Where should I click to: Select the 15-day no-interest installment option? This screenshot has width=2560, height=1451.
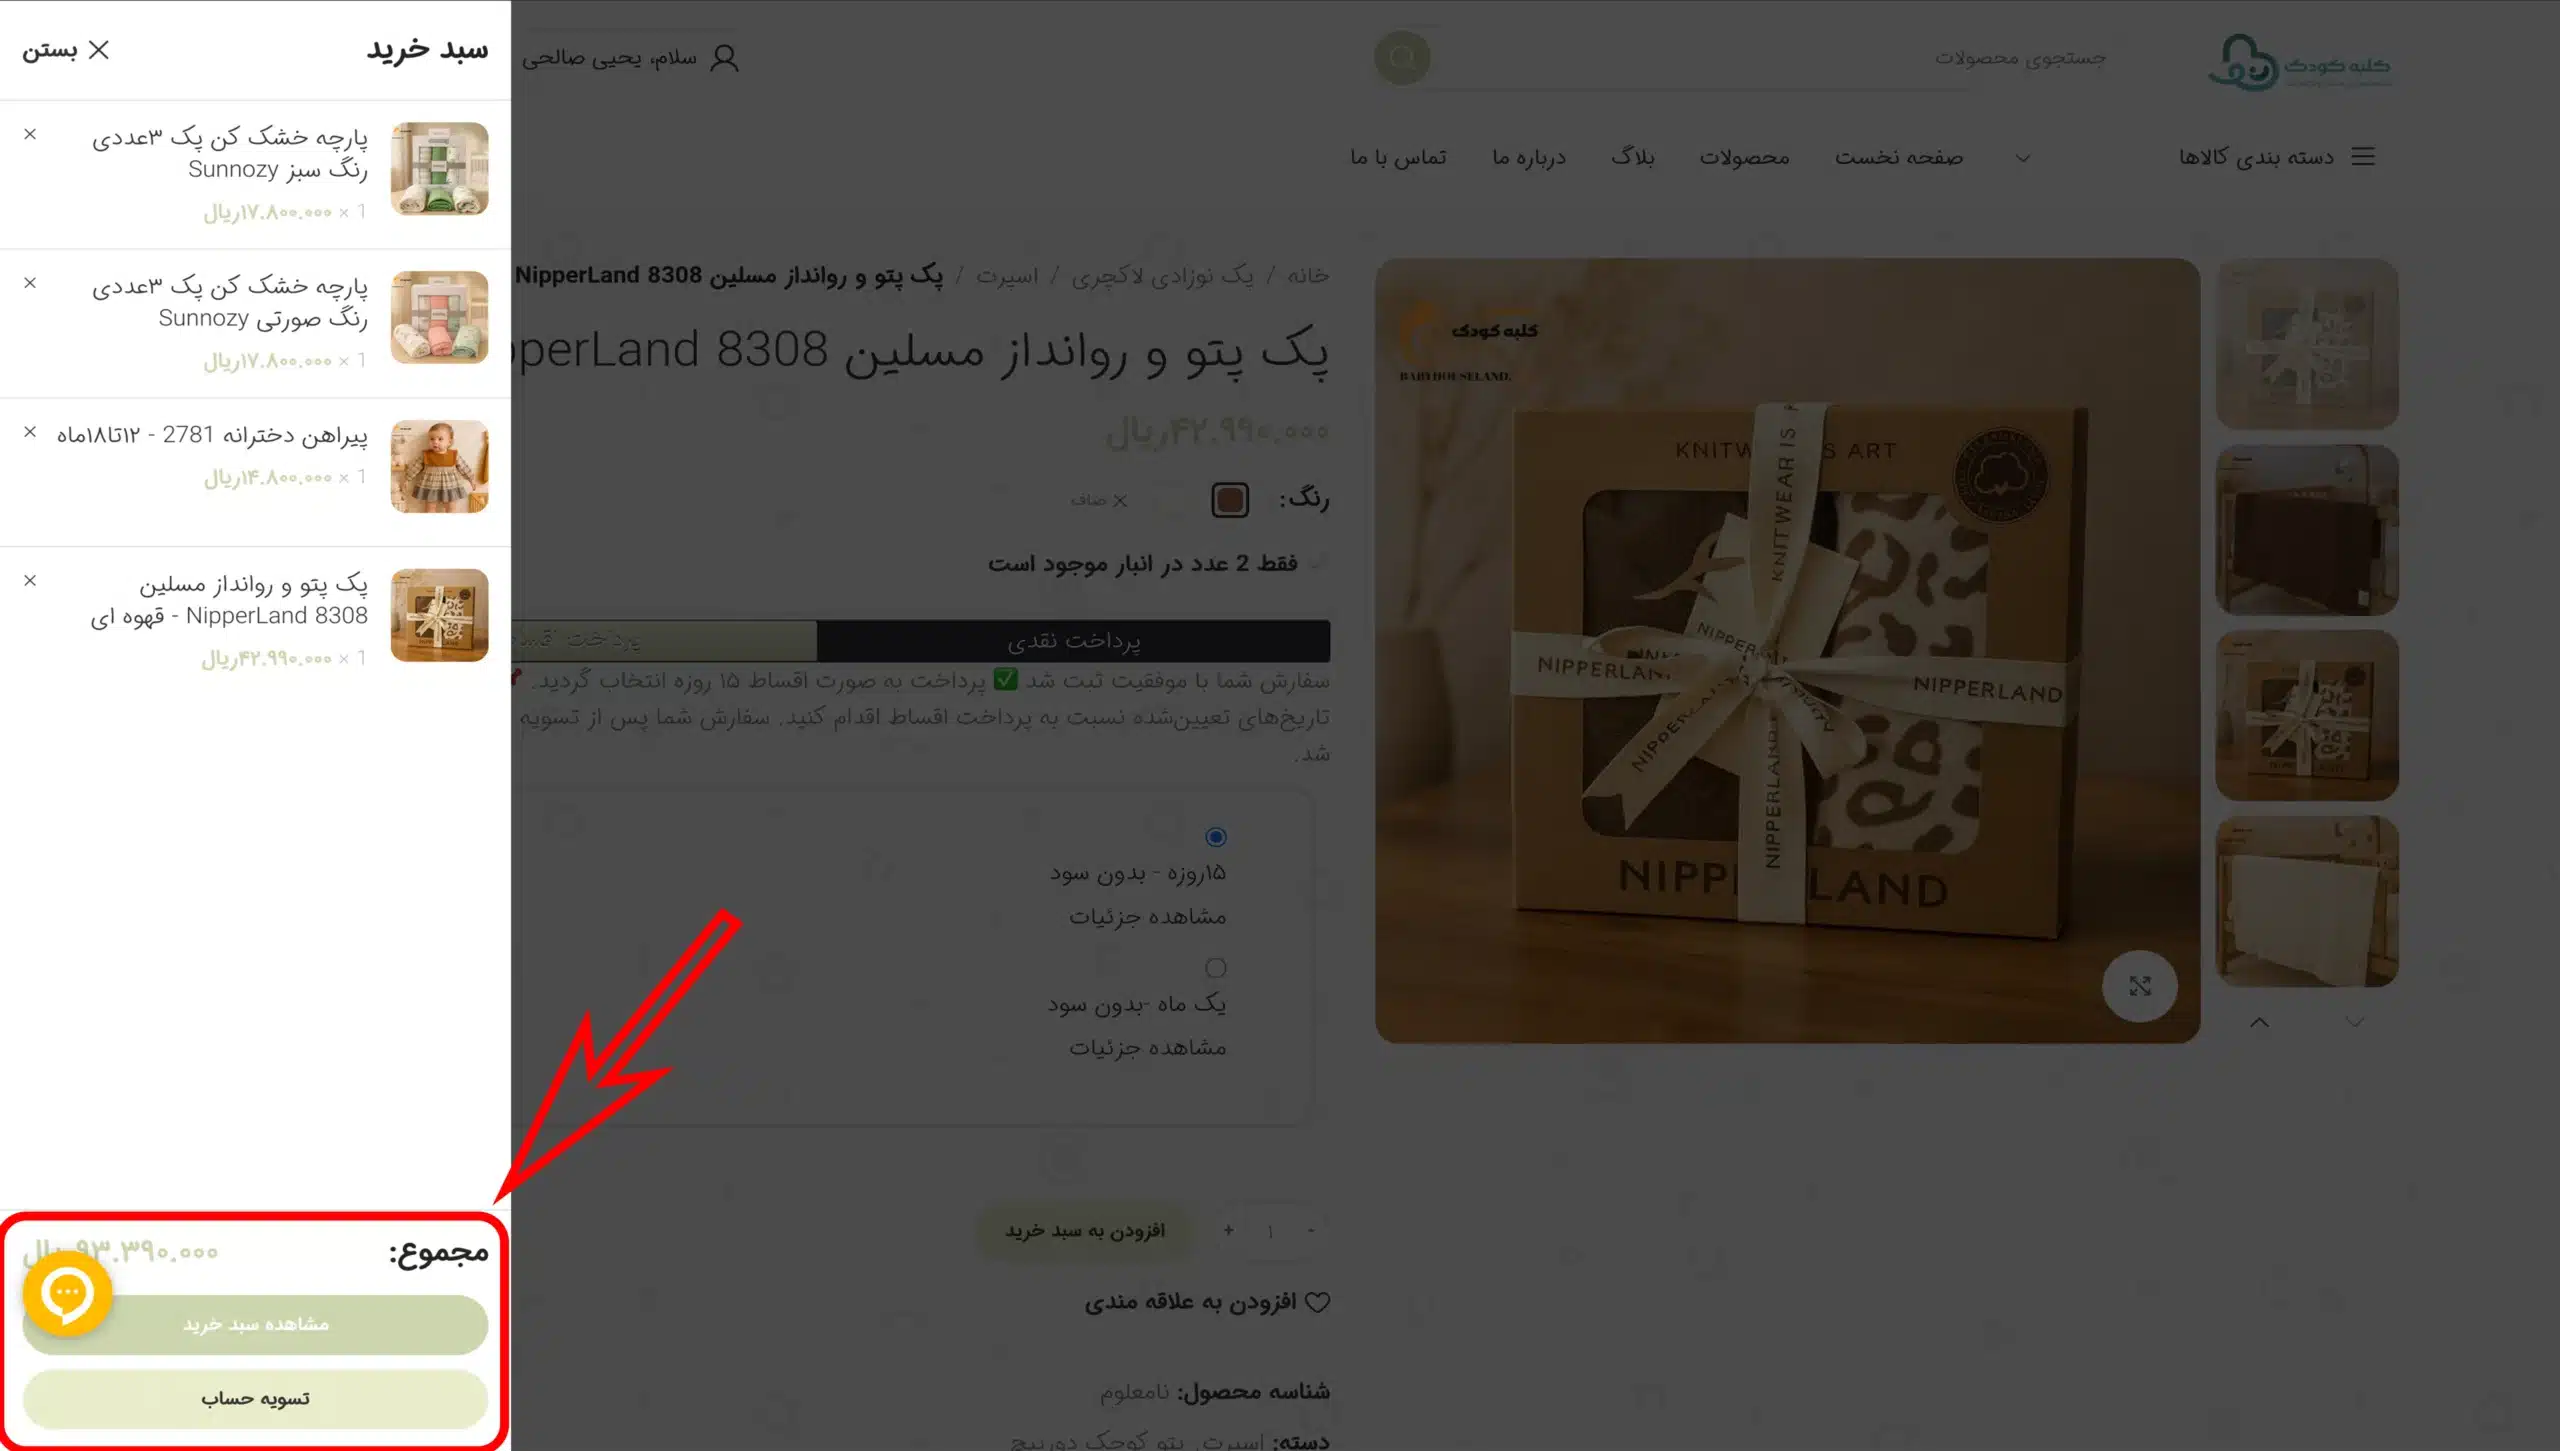click(1216, 837)
